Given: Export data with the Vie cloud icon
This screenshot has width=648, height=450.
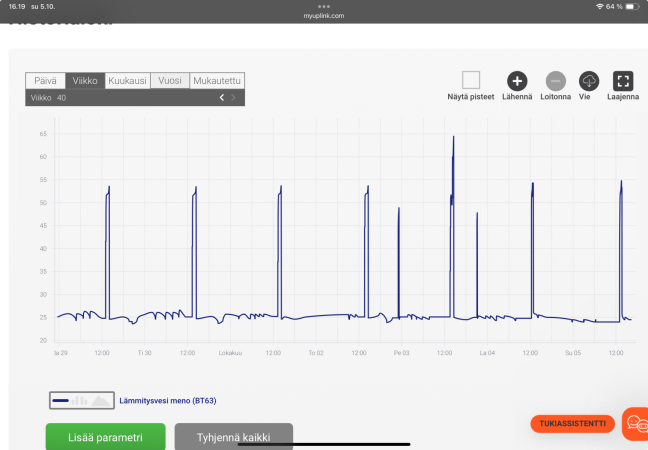Looking at the screenshot, I should tap(589, 81).
